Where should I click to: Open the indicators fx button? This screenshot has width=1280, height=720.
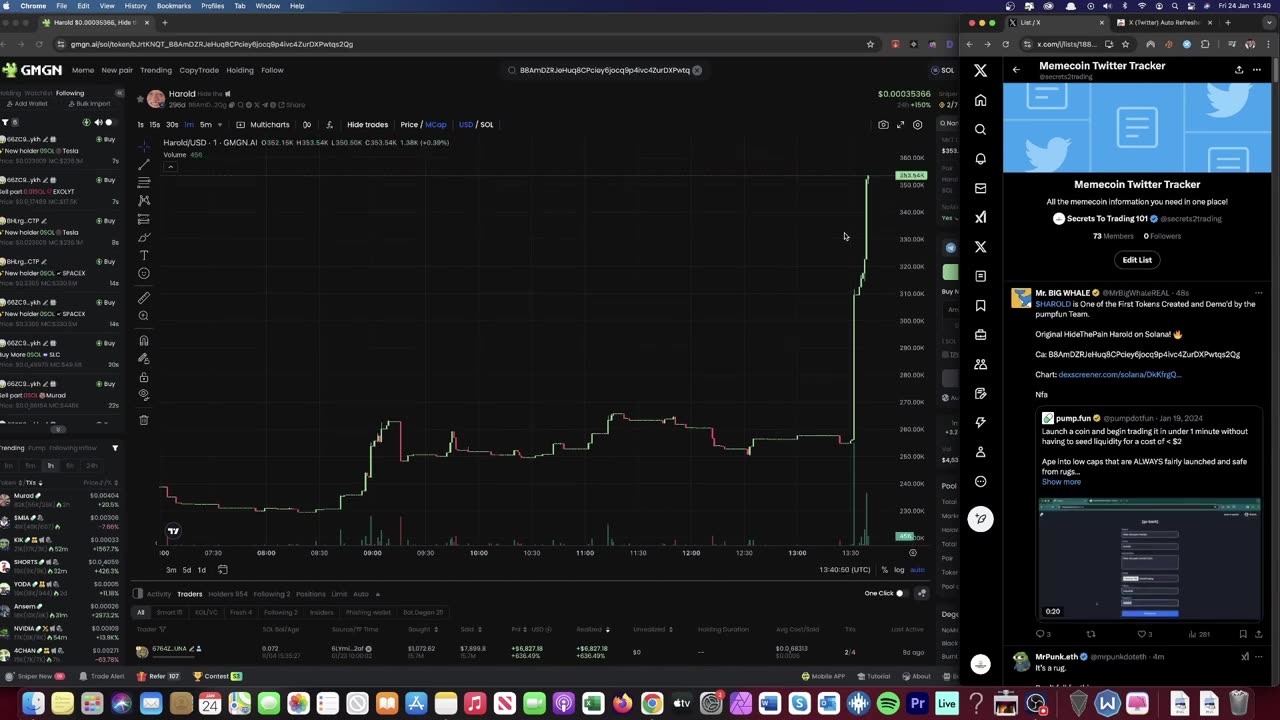pos(329,125)
